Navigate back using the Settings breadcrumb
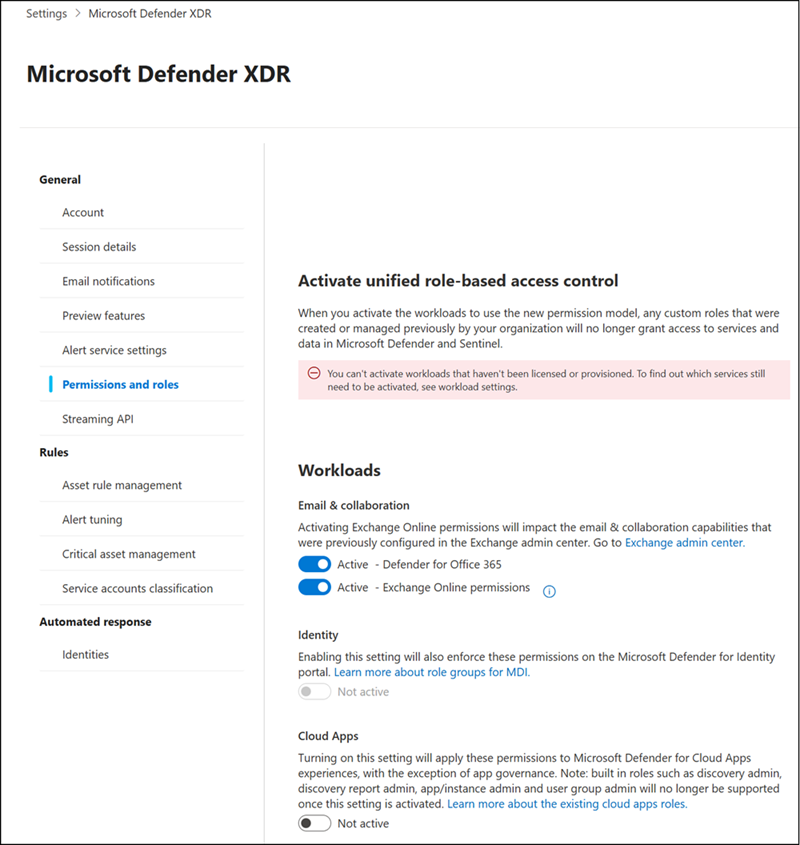This screenshot has height=845, width=800. pos(45,13)
